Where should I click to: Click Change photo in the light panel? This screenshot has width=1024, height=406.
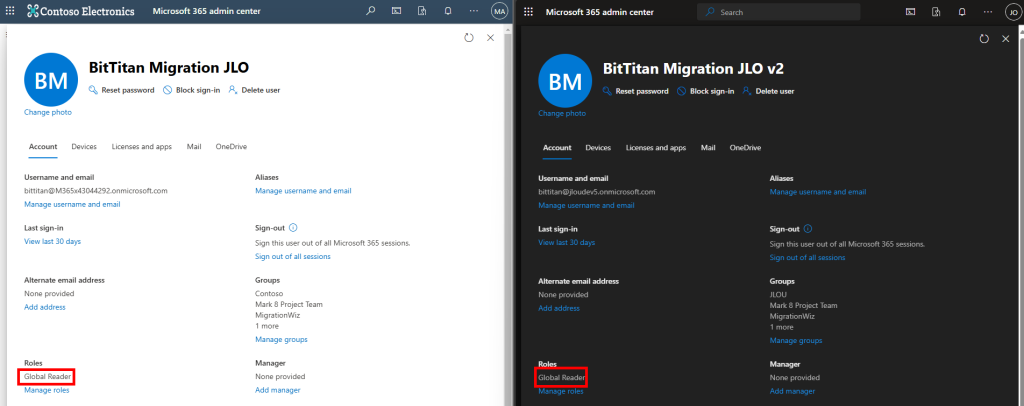point(48,112)
